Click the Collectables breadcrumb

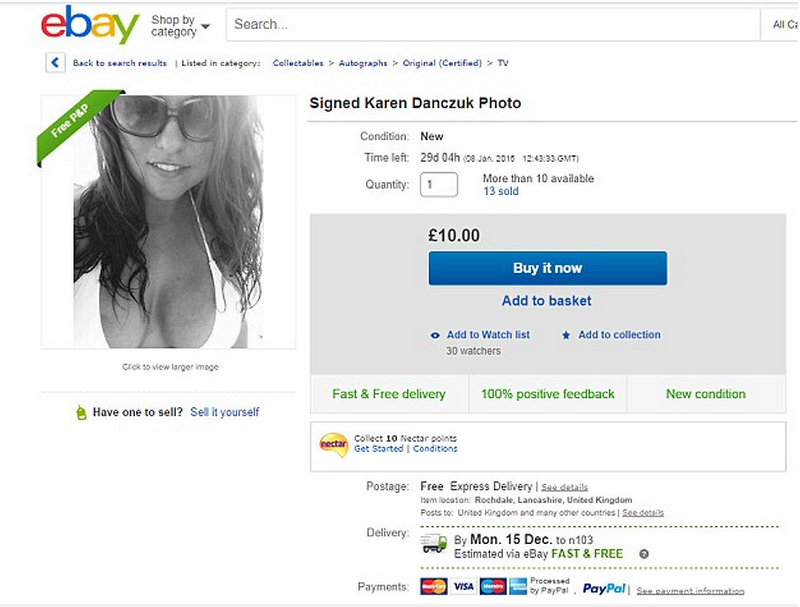click(298, 63)
